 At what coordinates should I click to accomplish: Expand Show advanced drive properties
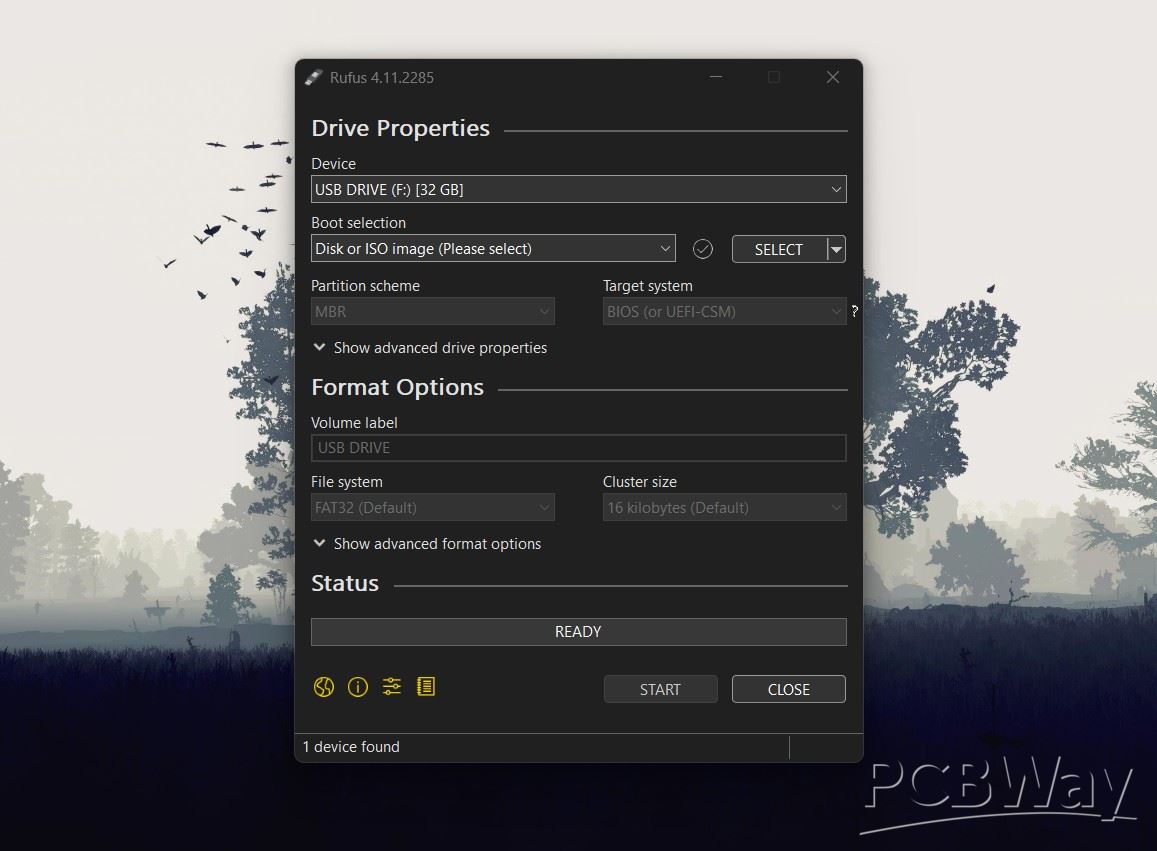coord(430,348)
